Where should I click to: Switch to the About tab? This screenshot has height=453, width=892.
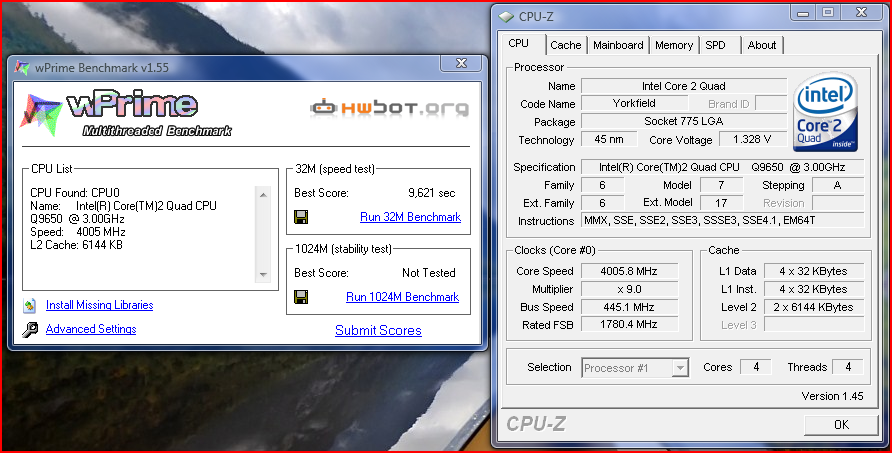762,45
